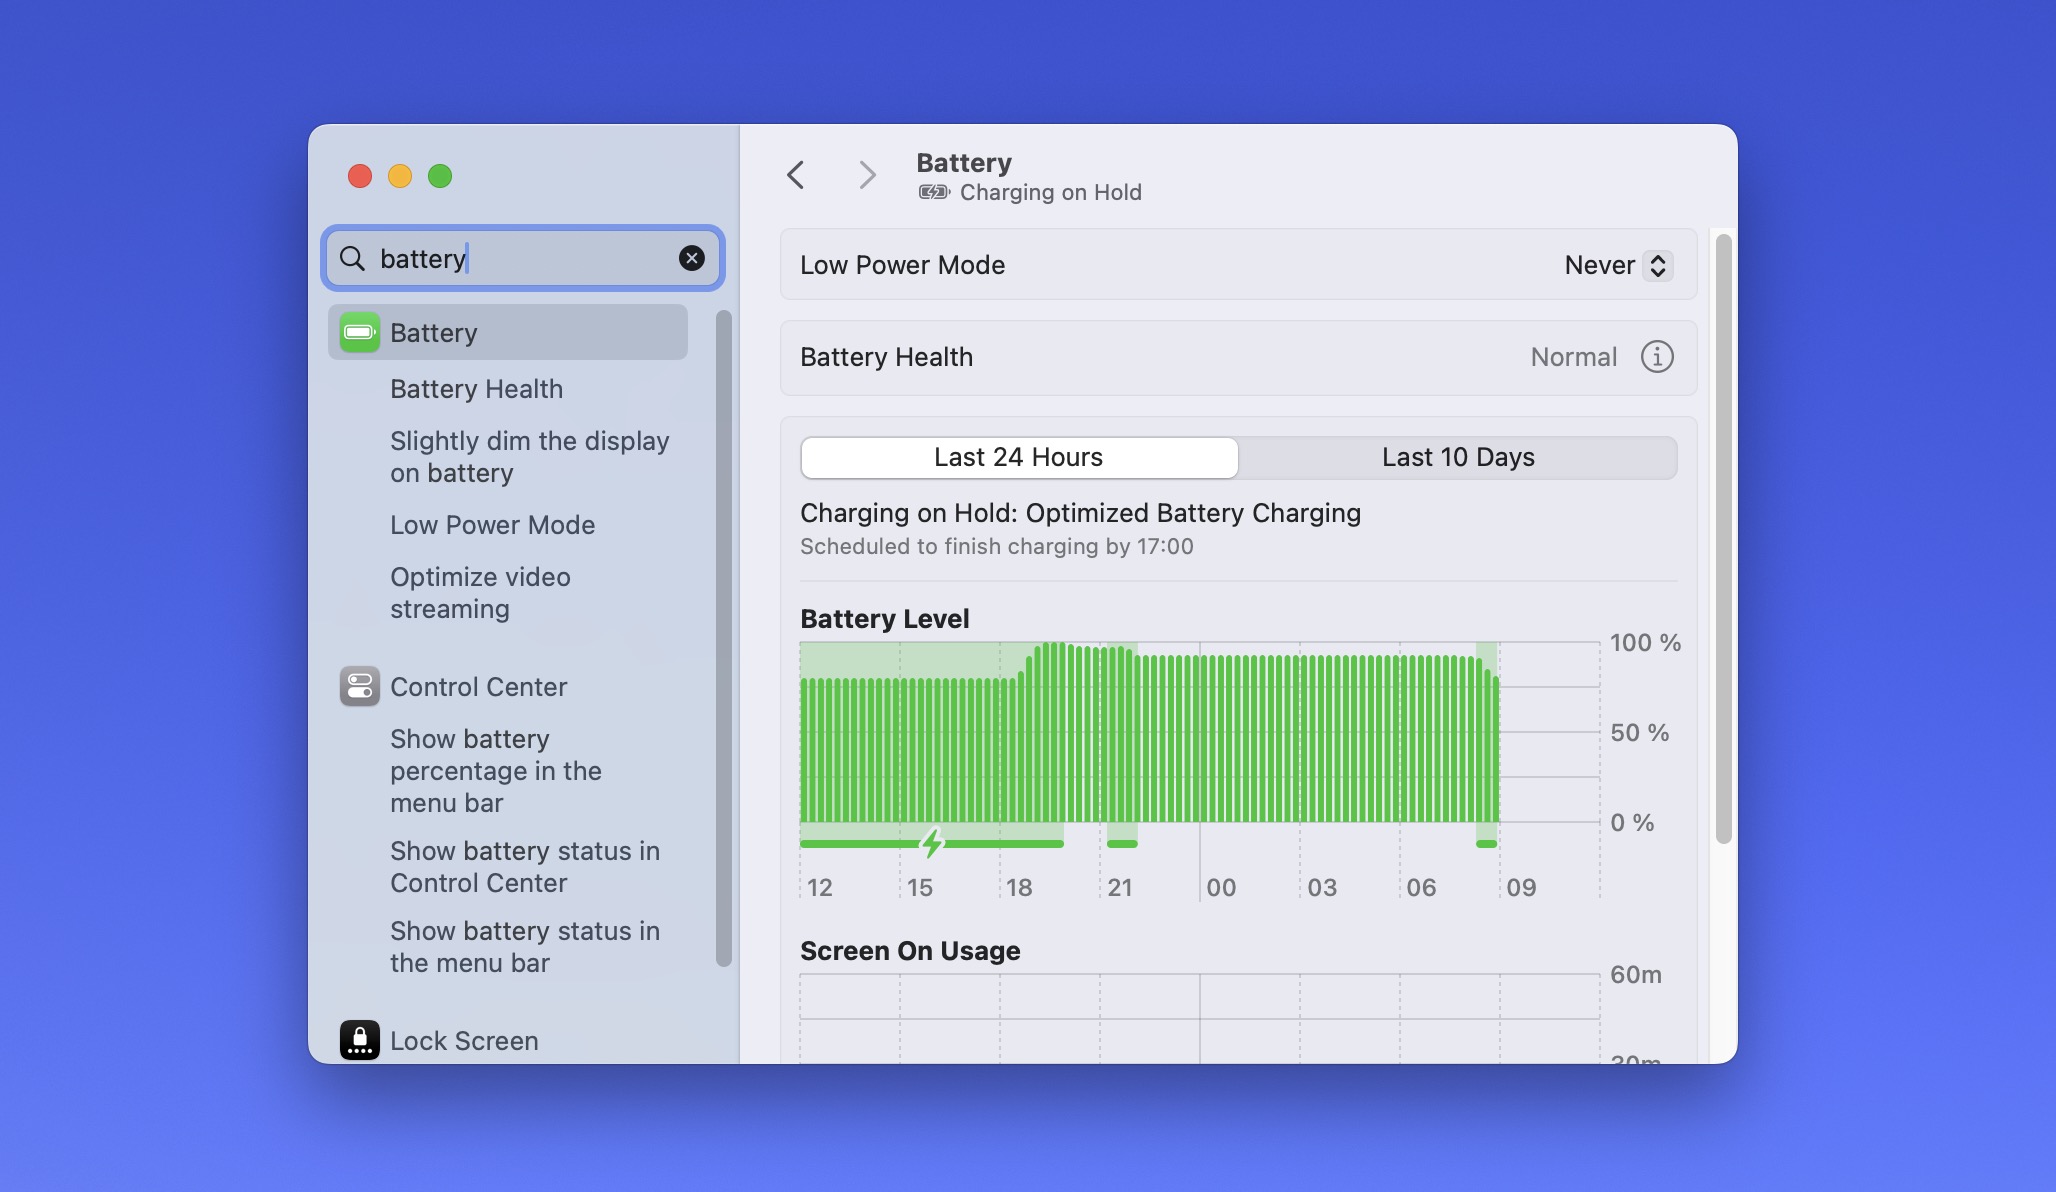Image resolution: width=2056 pixels, height=1192 pixels.
Task: Clear the search field with the X icon
Action: 691,258
